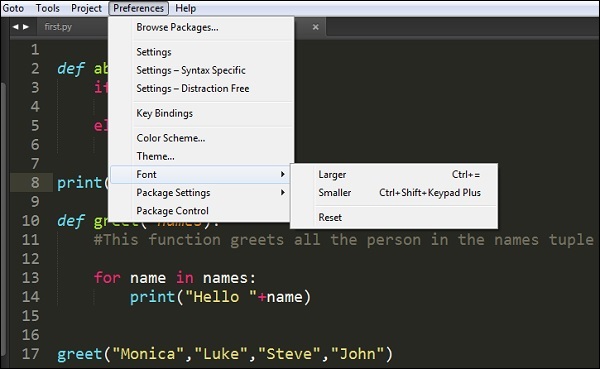Click line number 8 in gutter
Viewport: 600px width, 369px height.
click(x=35, y=182)
